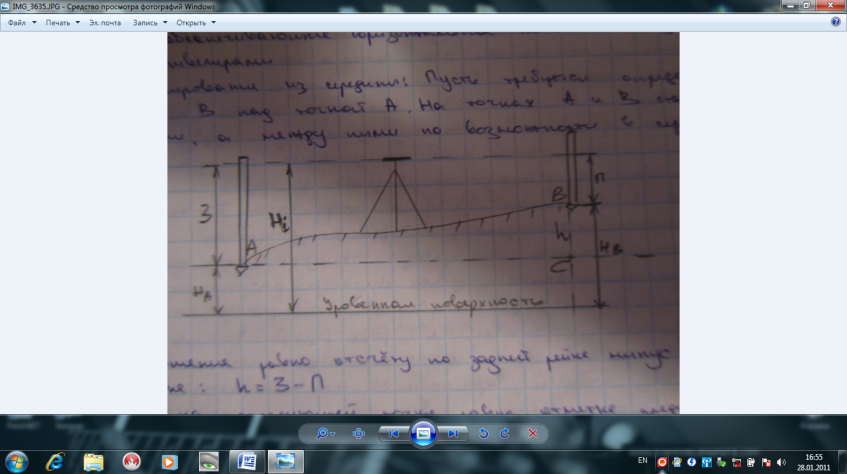Open the disconnected network tray icon

click(736, 462)
